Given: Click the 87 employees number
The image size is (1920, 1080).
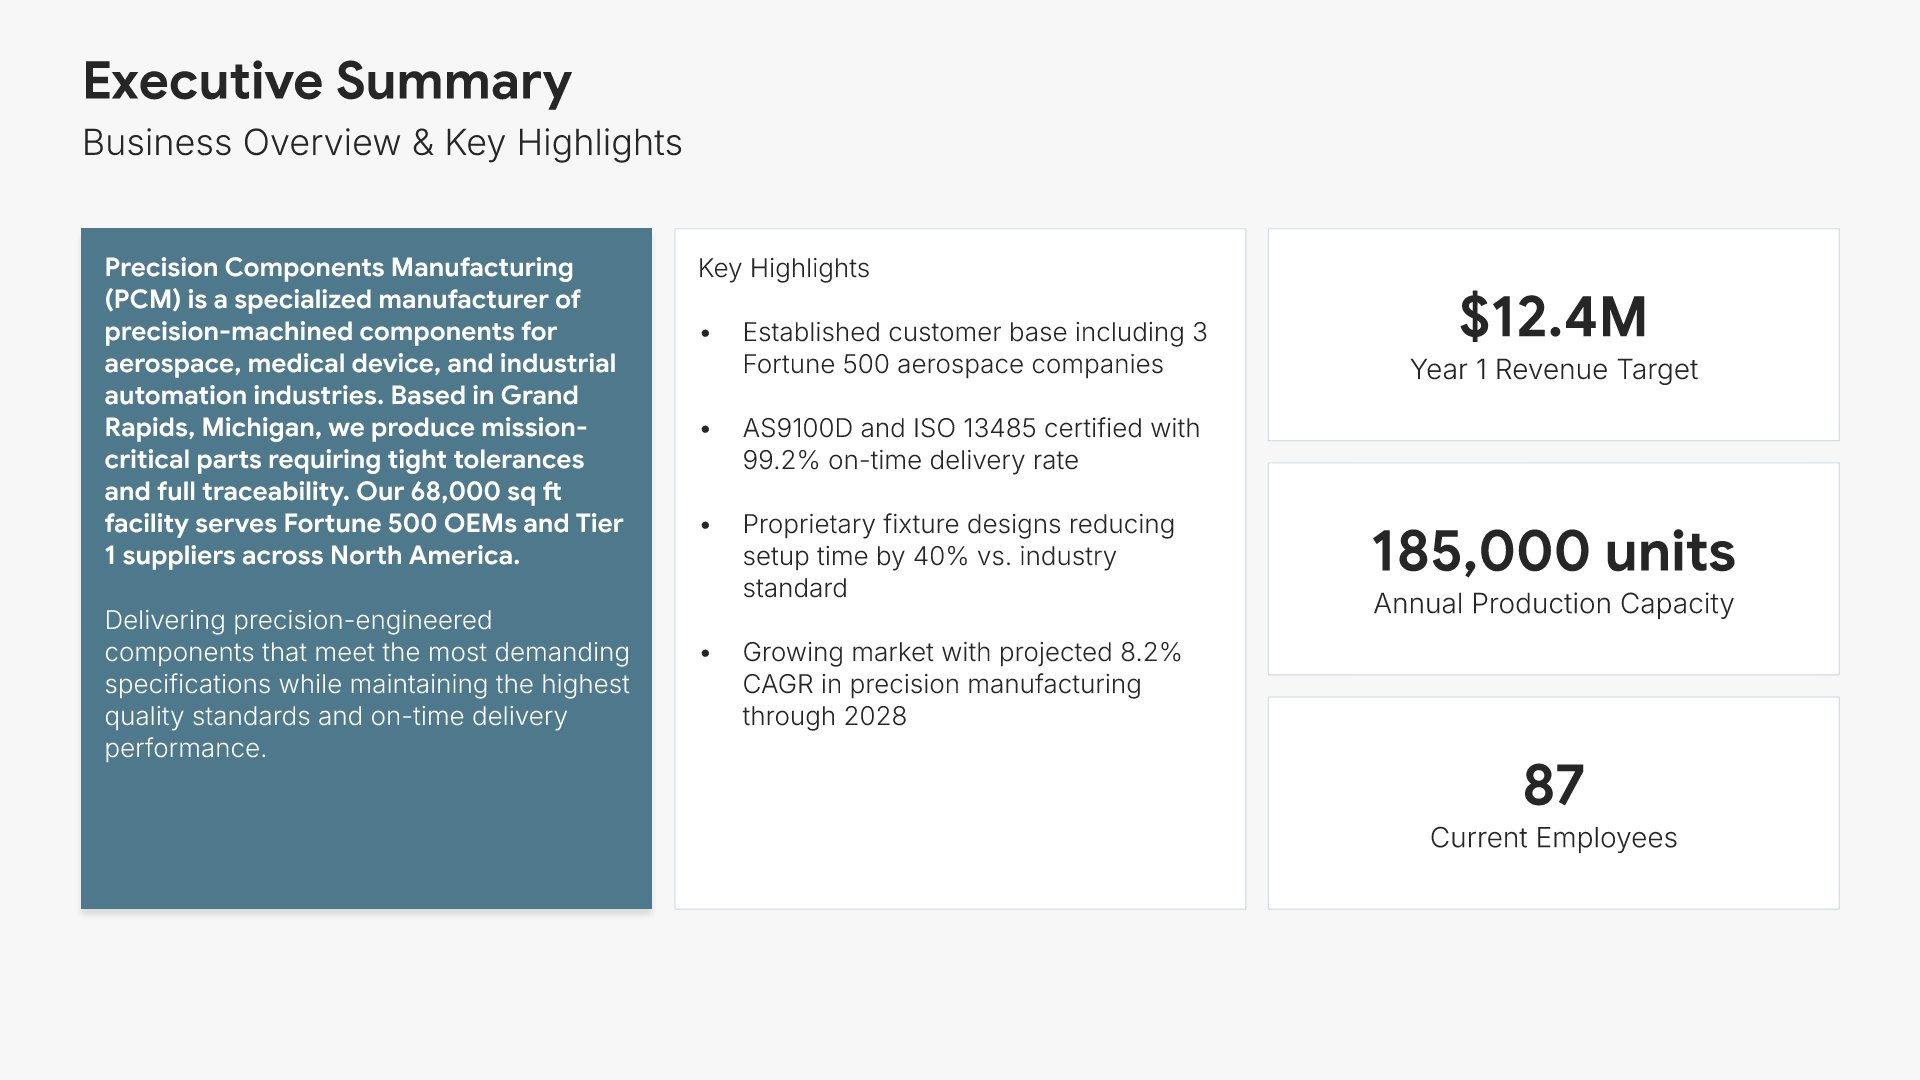Looking at the screenshot, I should click(1553, 785).
